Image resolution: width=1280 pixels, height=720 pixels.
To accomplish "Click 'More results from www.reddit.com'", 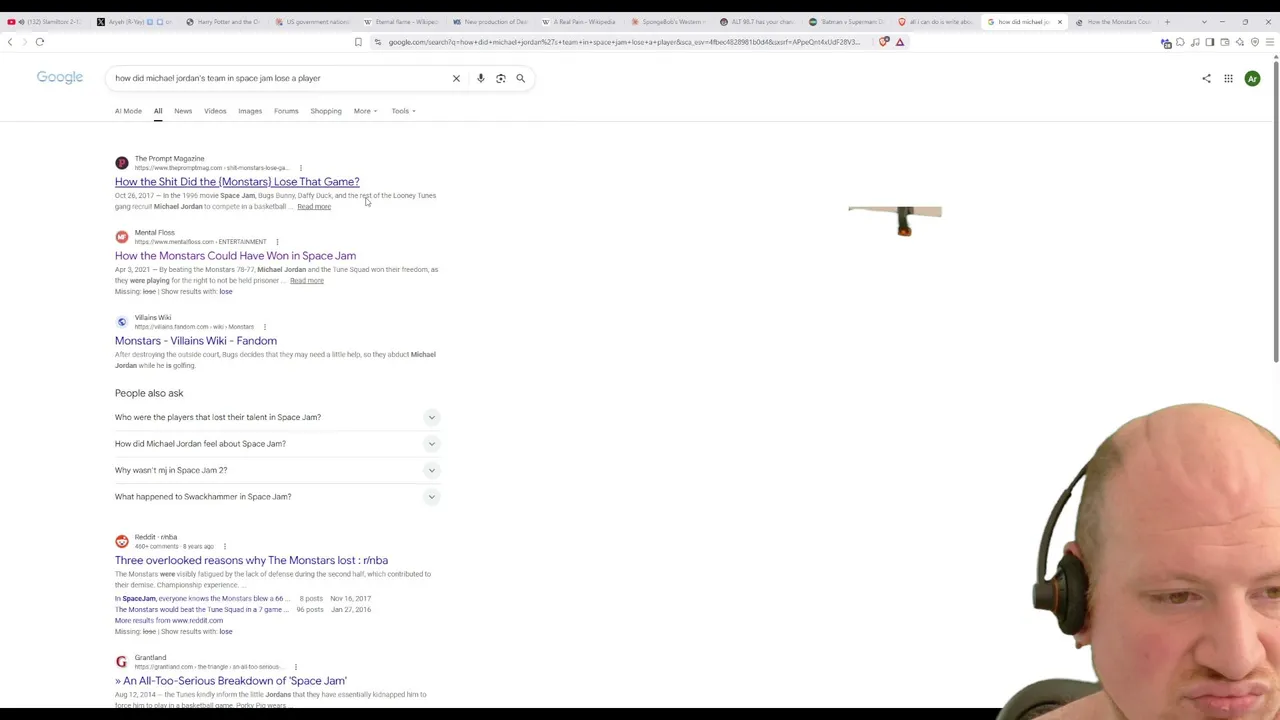I will click(x=169, y=621).
